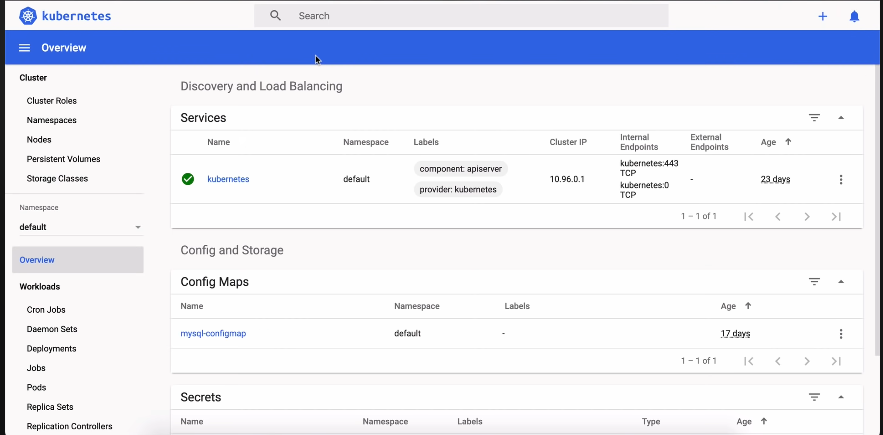Open the mysql-configmap link
Screen dimensions: 883x435
point(213,334)
